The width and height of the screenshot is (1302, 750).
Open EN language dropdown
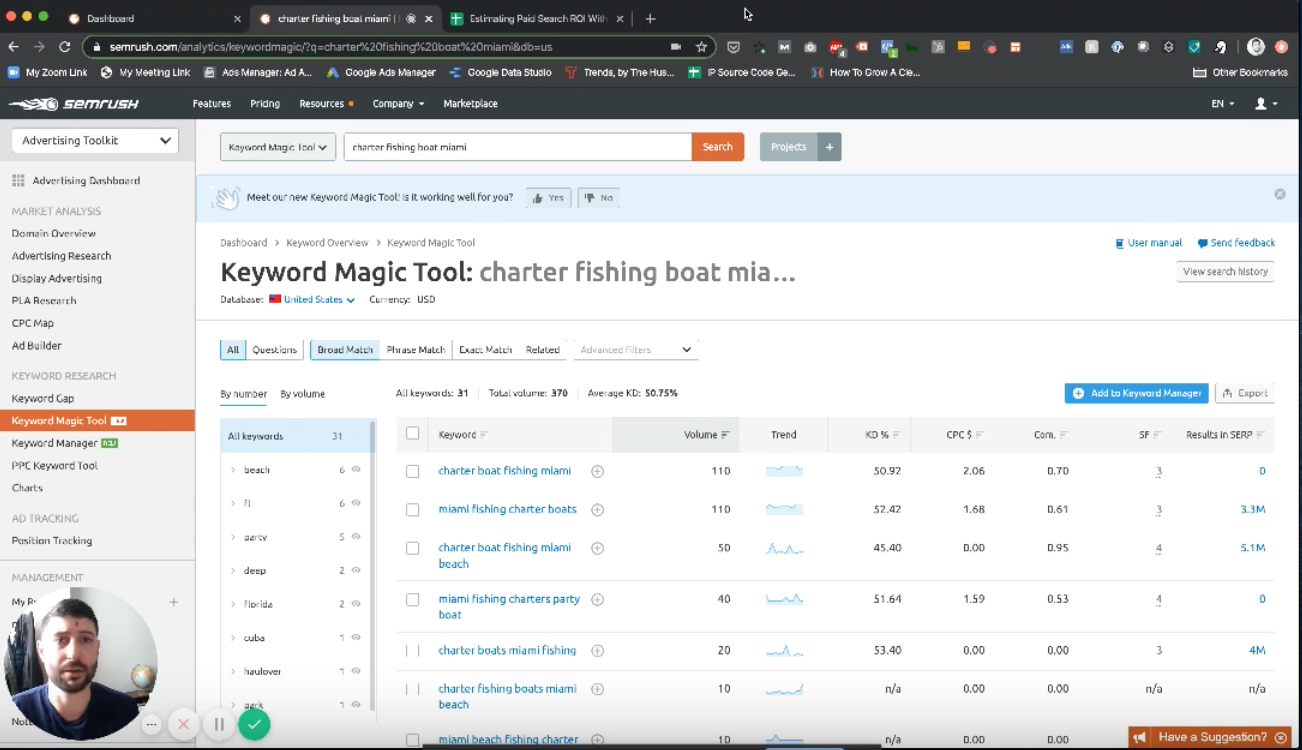[x=1223, y=104]
